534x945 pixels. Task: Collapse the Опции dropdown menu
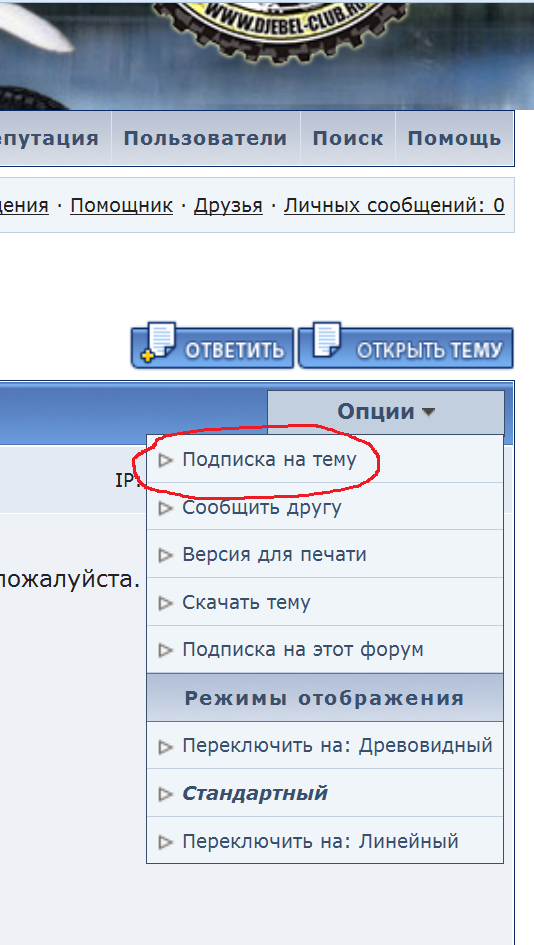coord(386,412)
